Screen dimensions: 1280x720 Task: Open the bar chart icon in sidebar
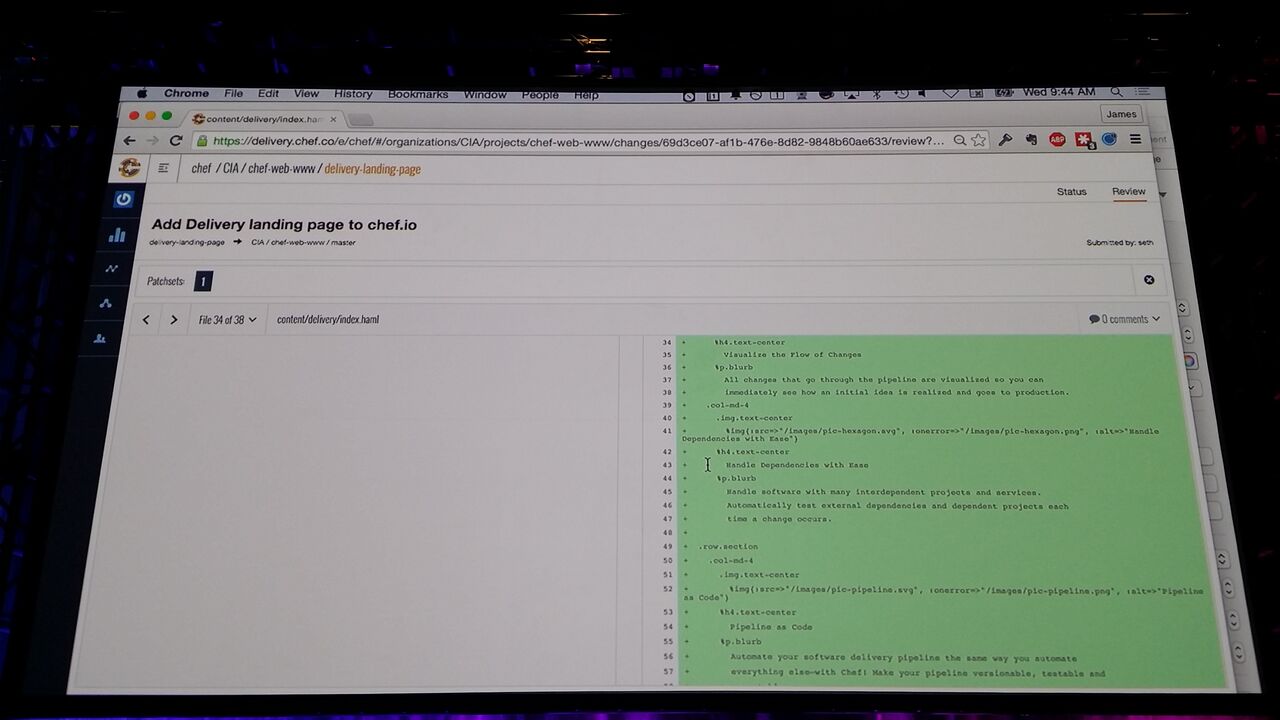tap(117, 235)
